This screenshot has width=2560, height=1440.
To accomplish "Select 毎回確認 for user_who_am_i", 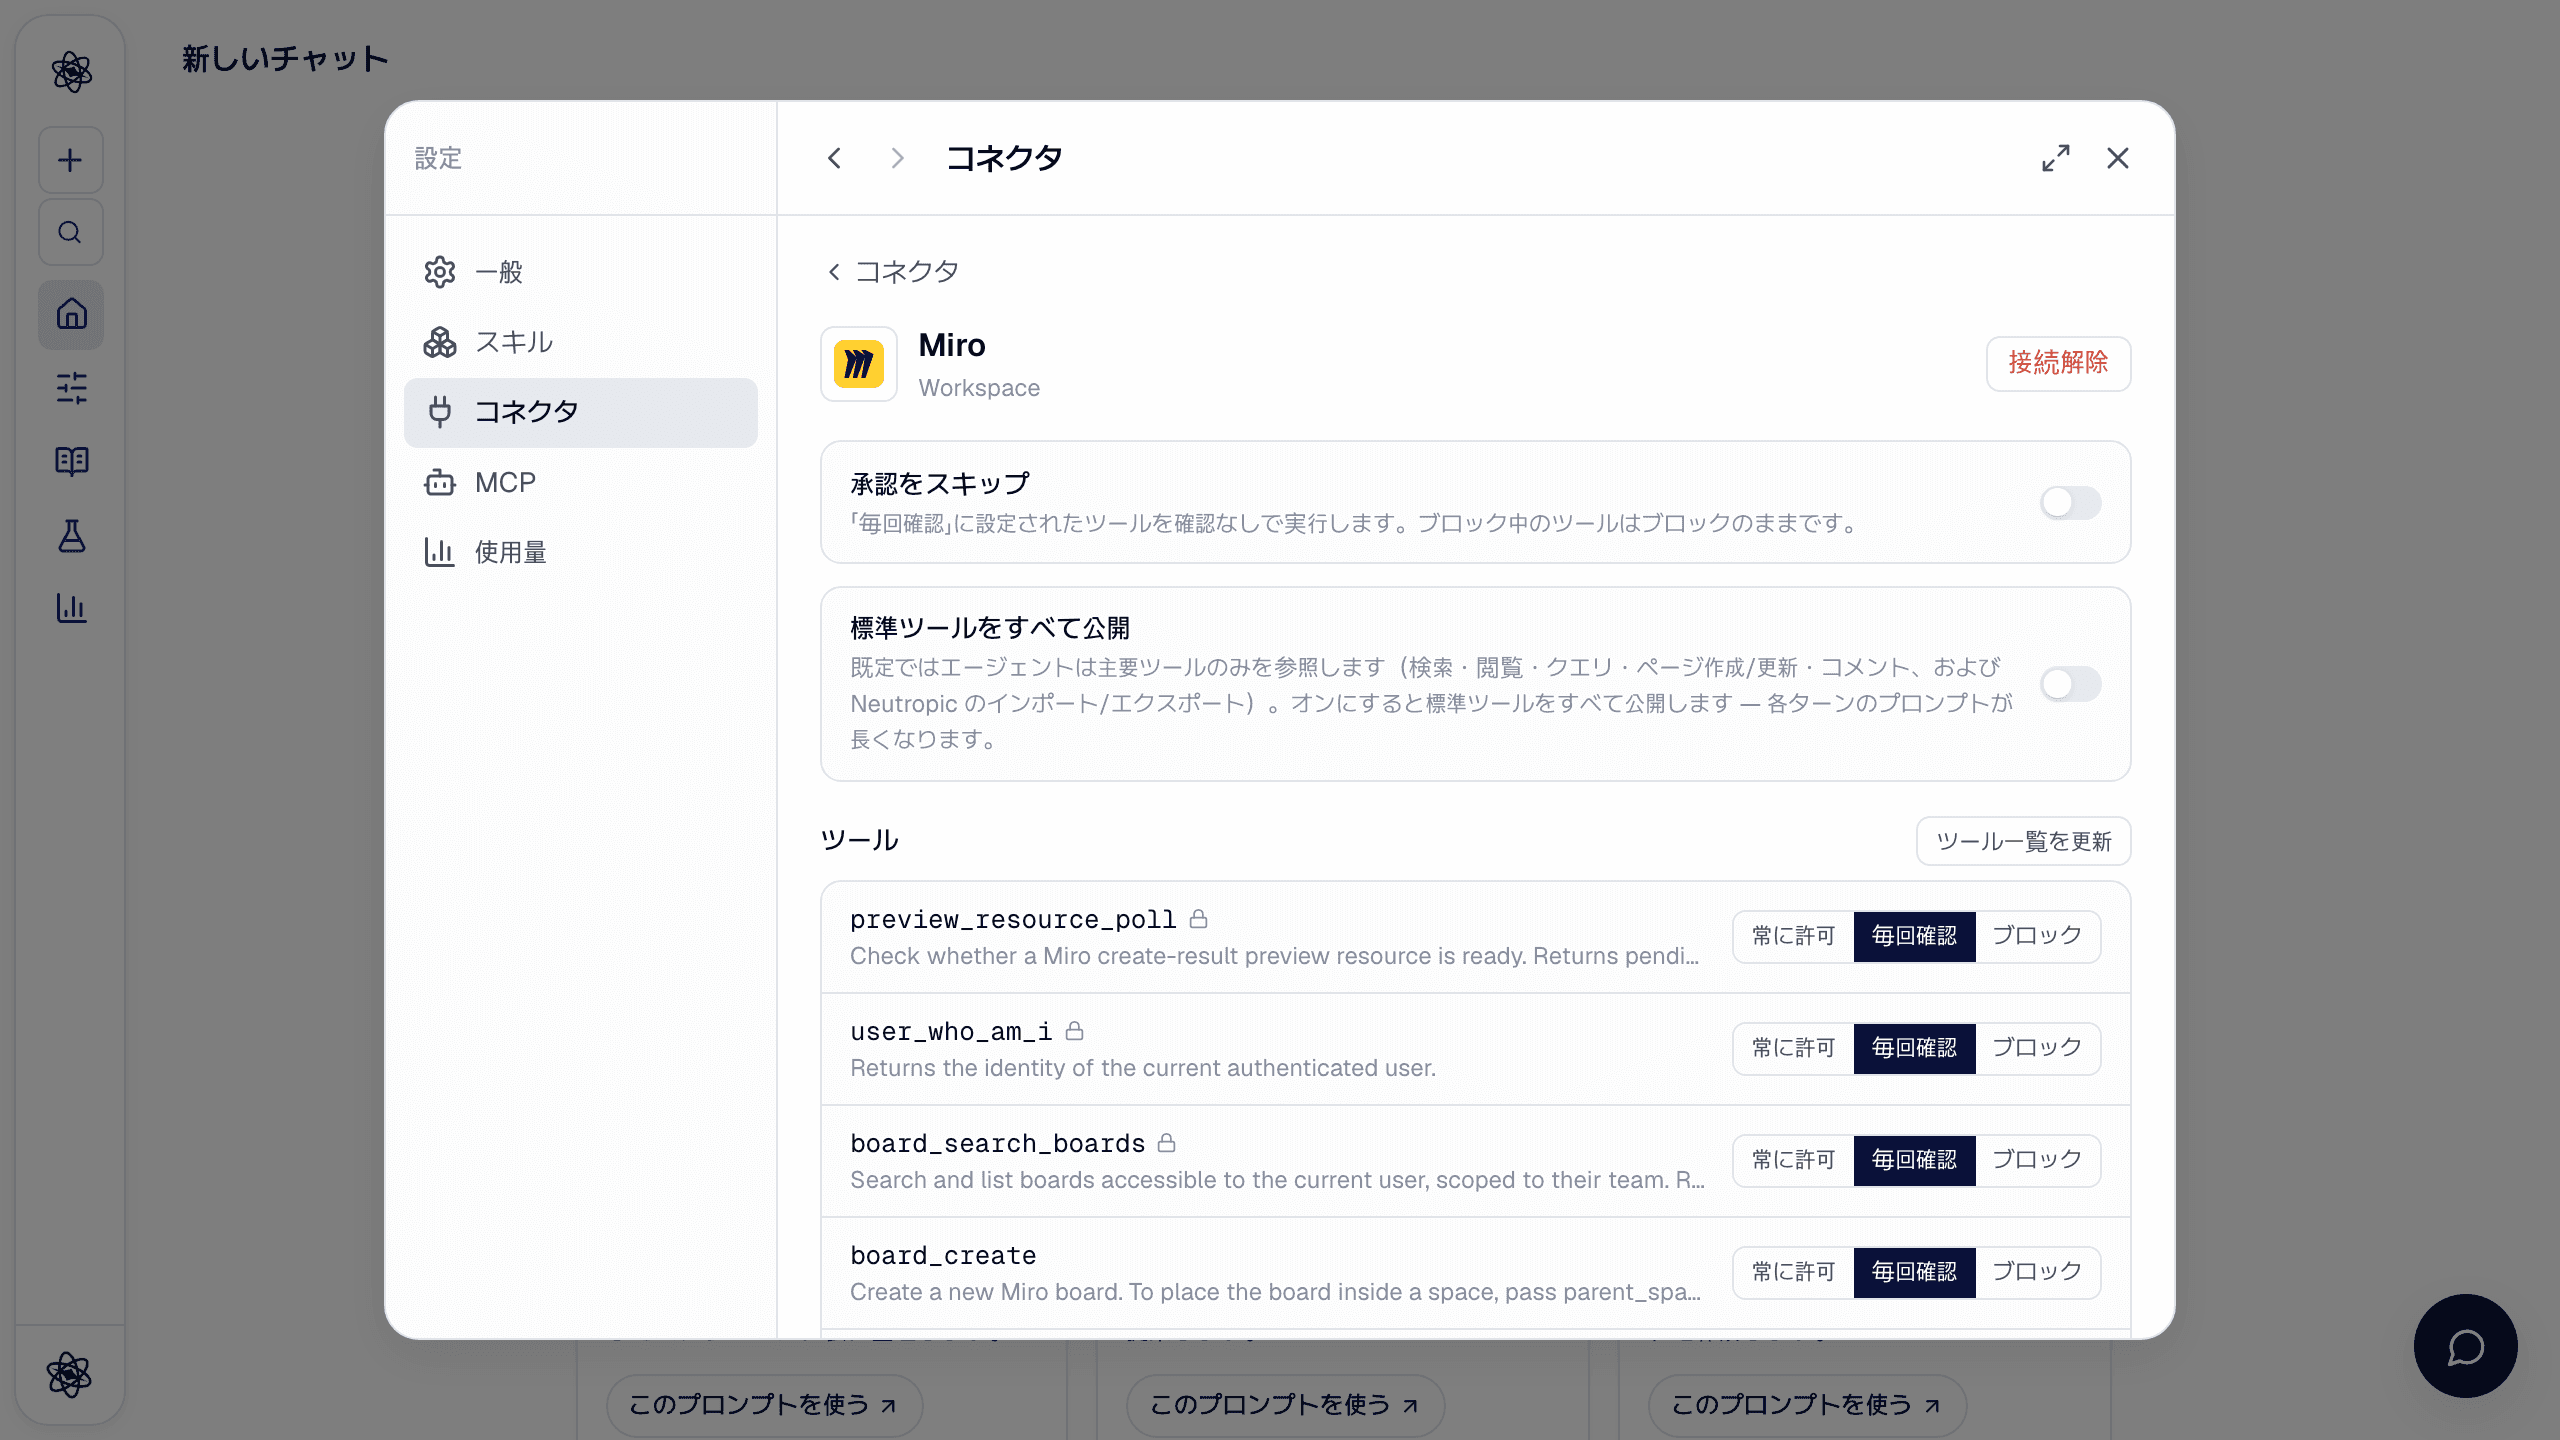I will (x=1914, y=1048).
